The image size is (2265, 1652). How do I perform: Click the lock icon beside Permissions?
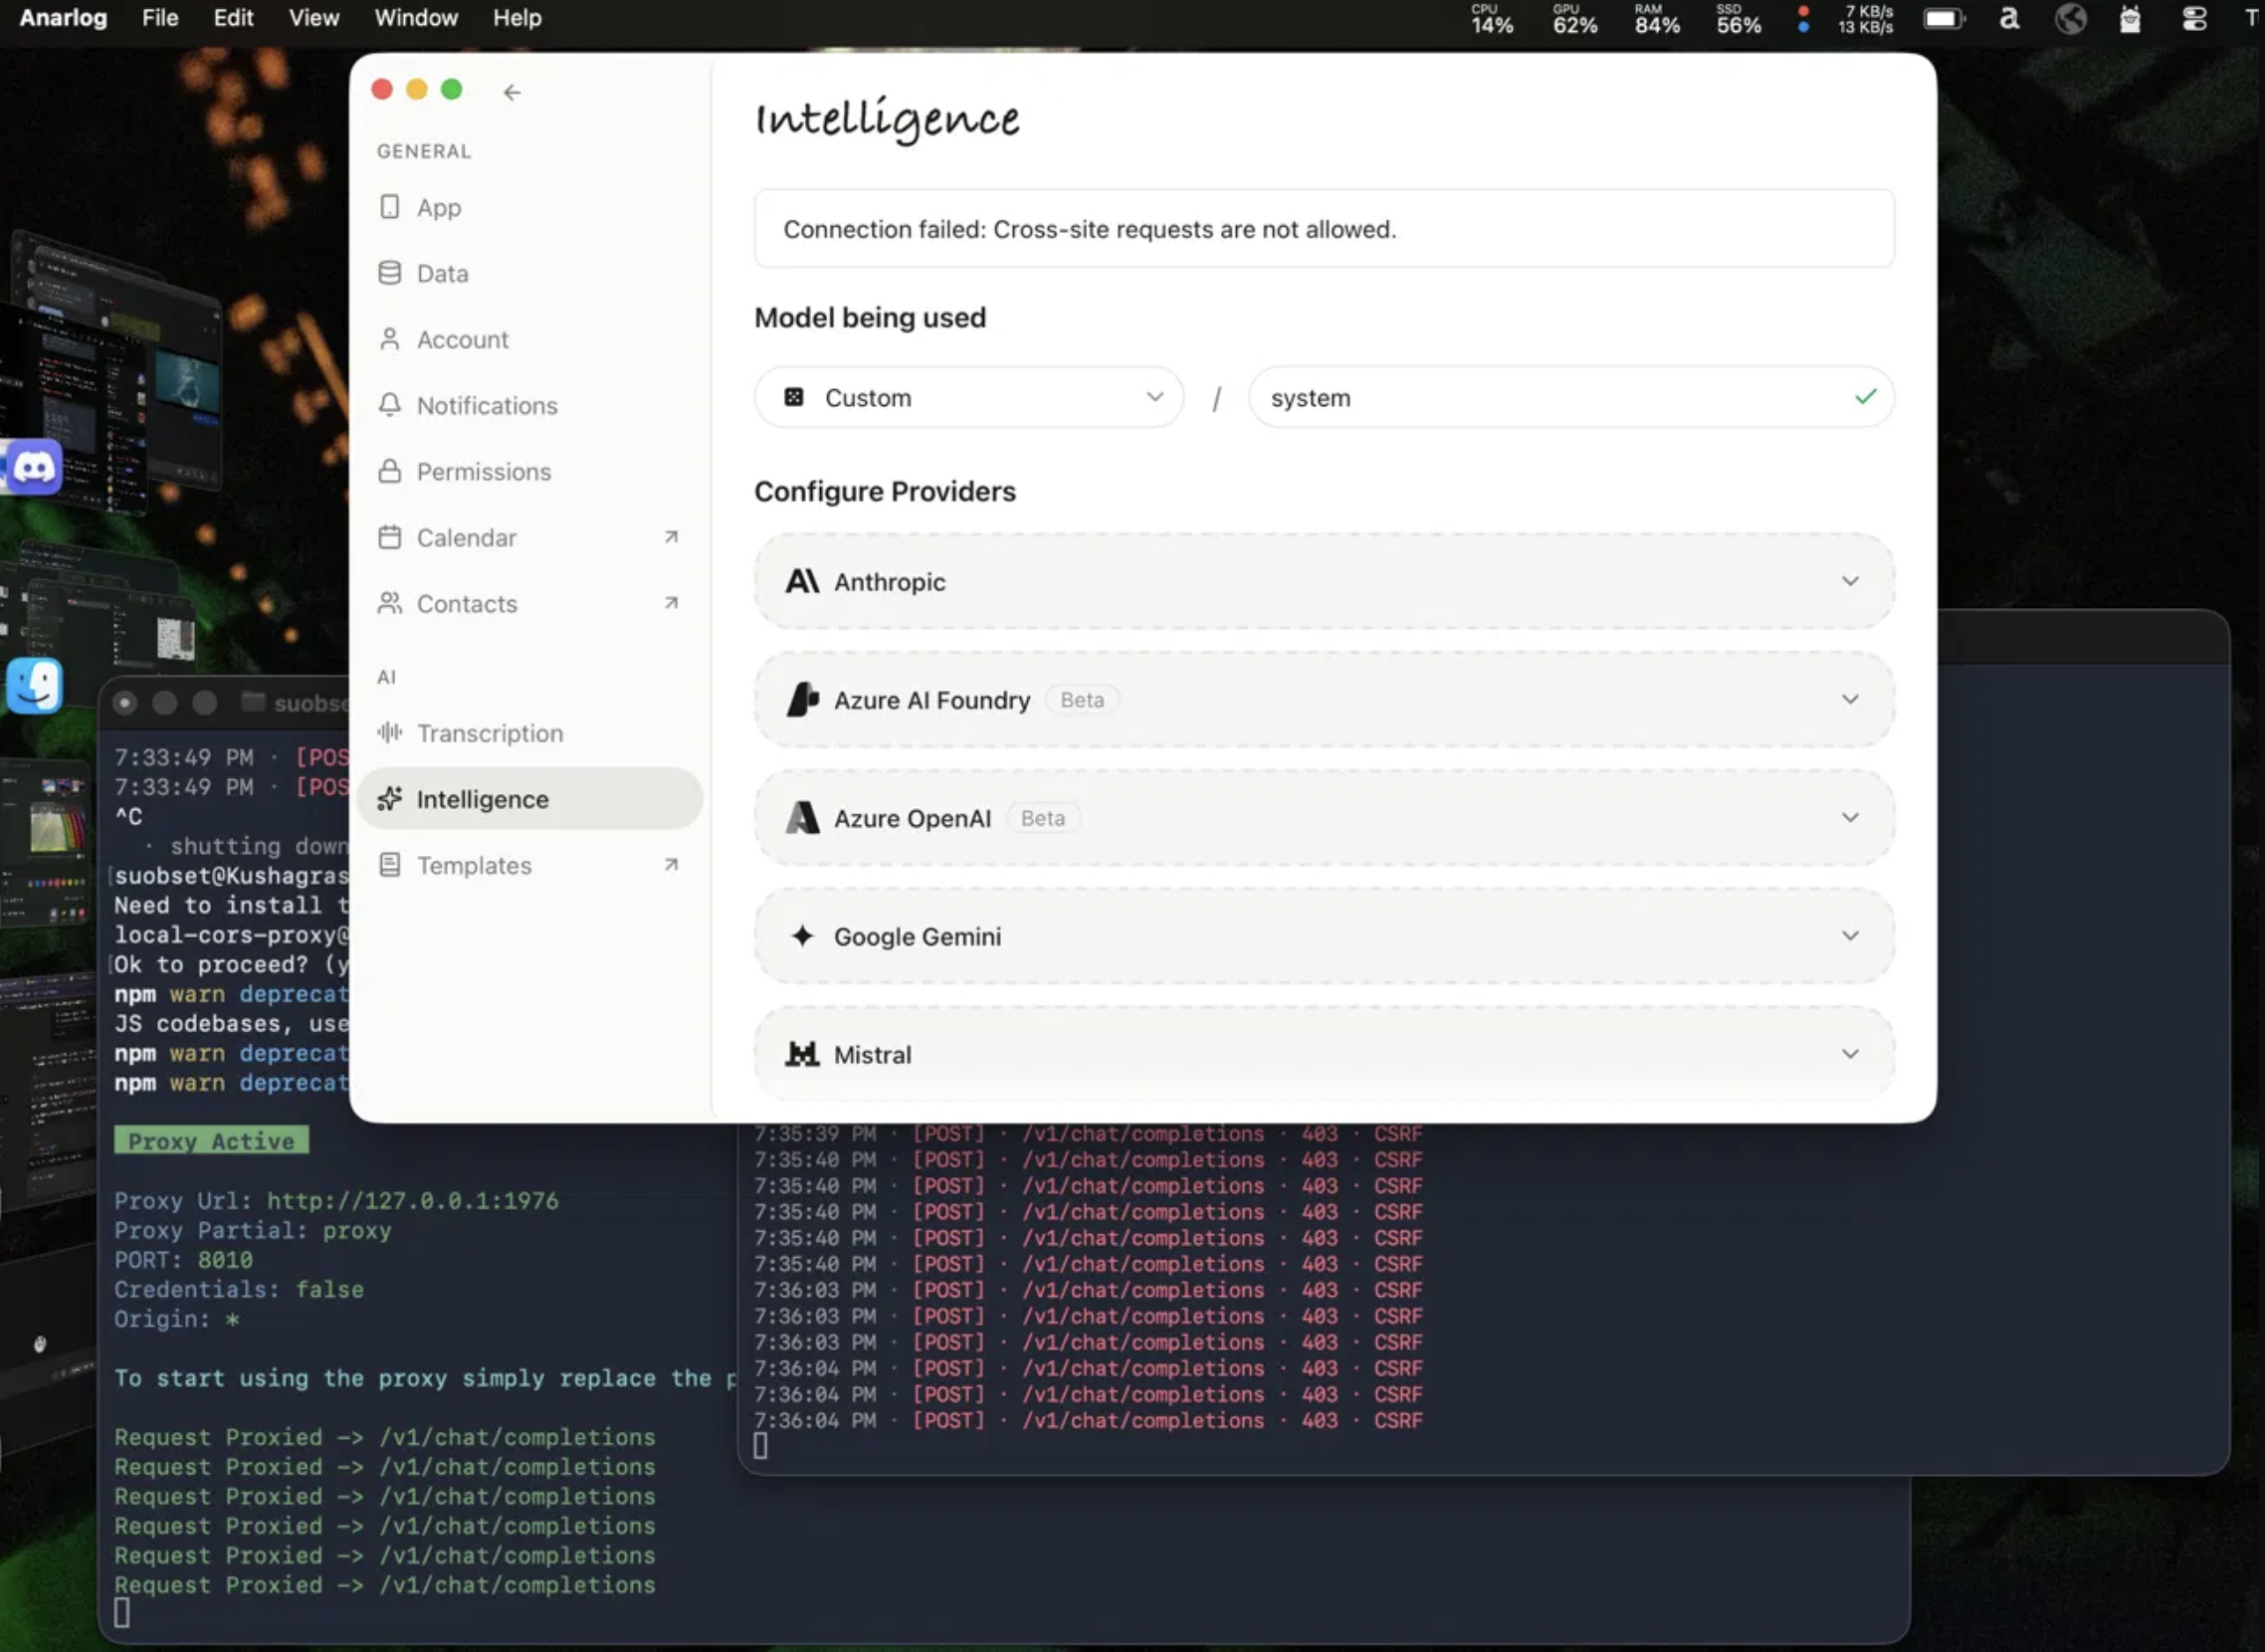point(390,471)
